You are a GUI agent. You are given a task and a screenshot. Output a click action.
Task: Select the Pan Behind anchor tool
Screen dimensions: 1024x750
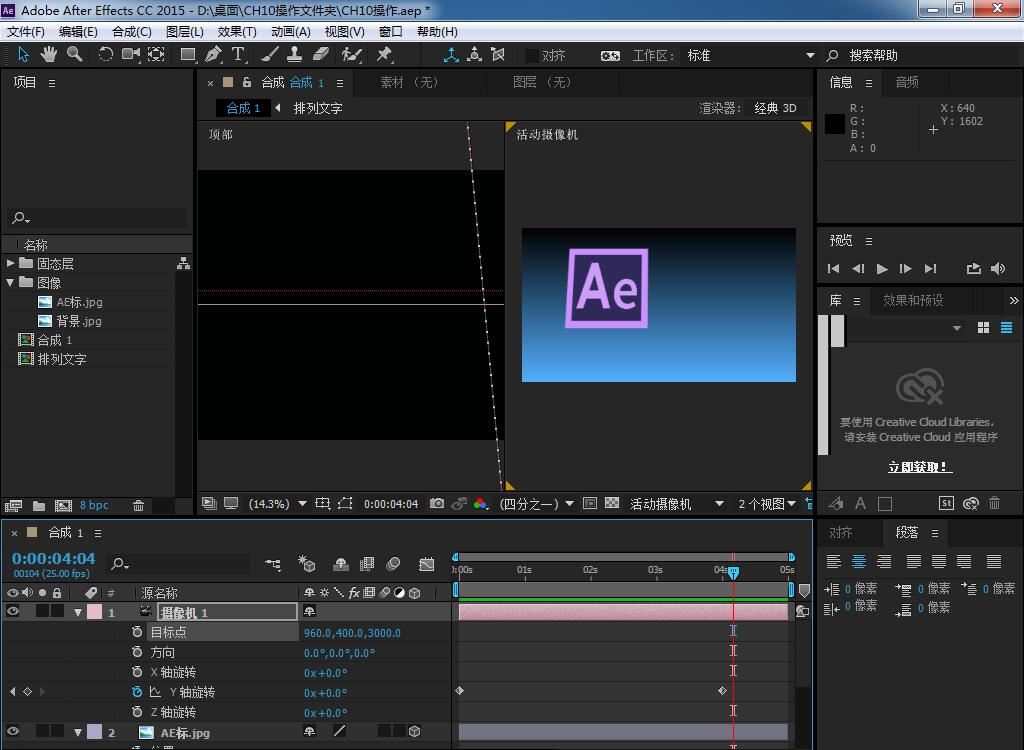point(156,54)
